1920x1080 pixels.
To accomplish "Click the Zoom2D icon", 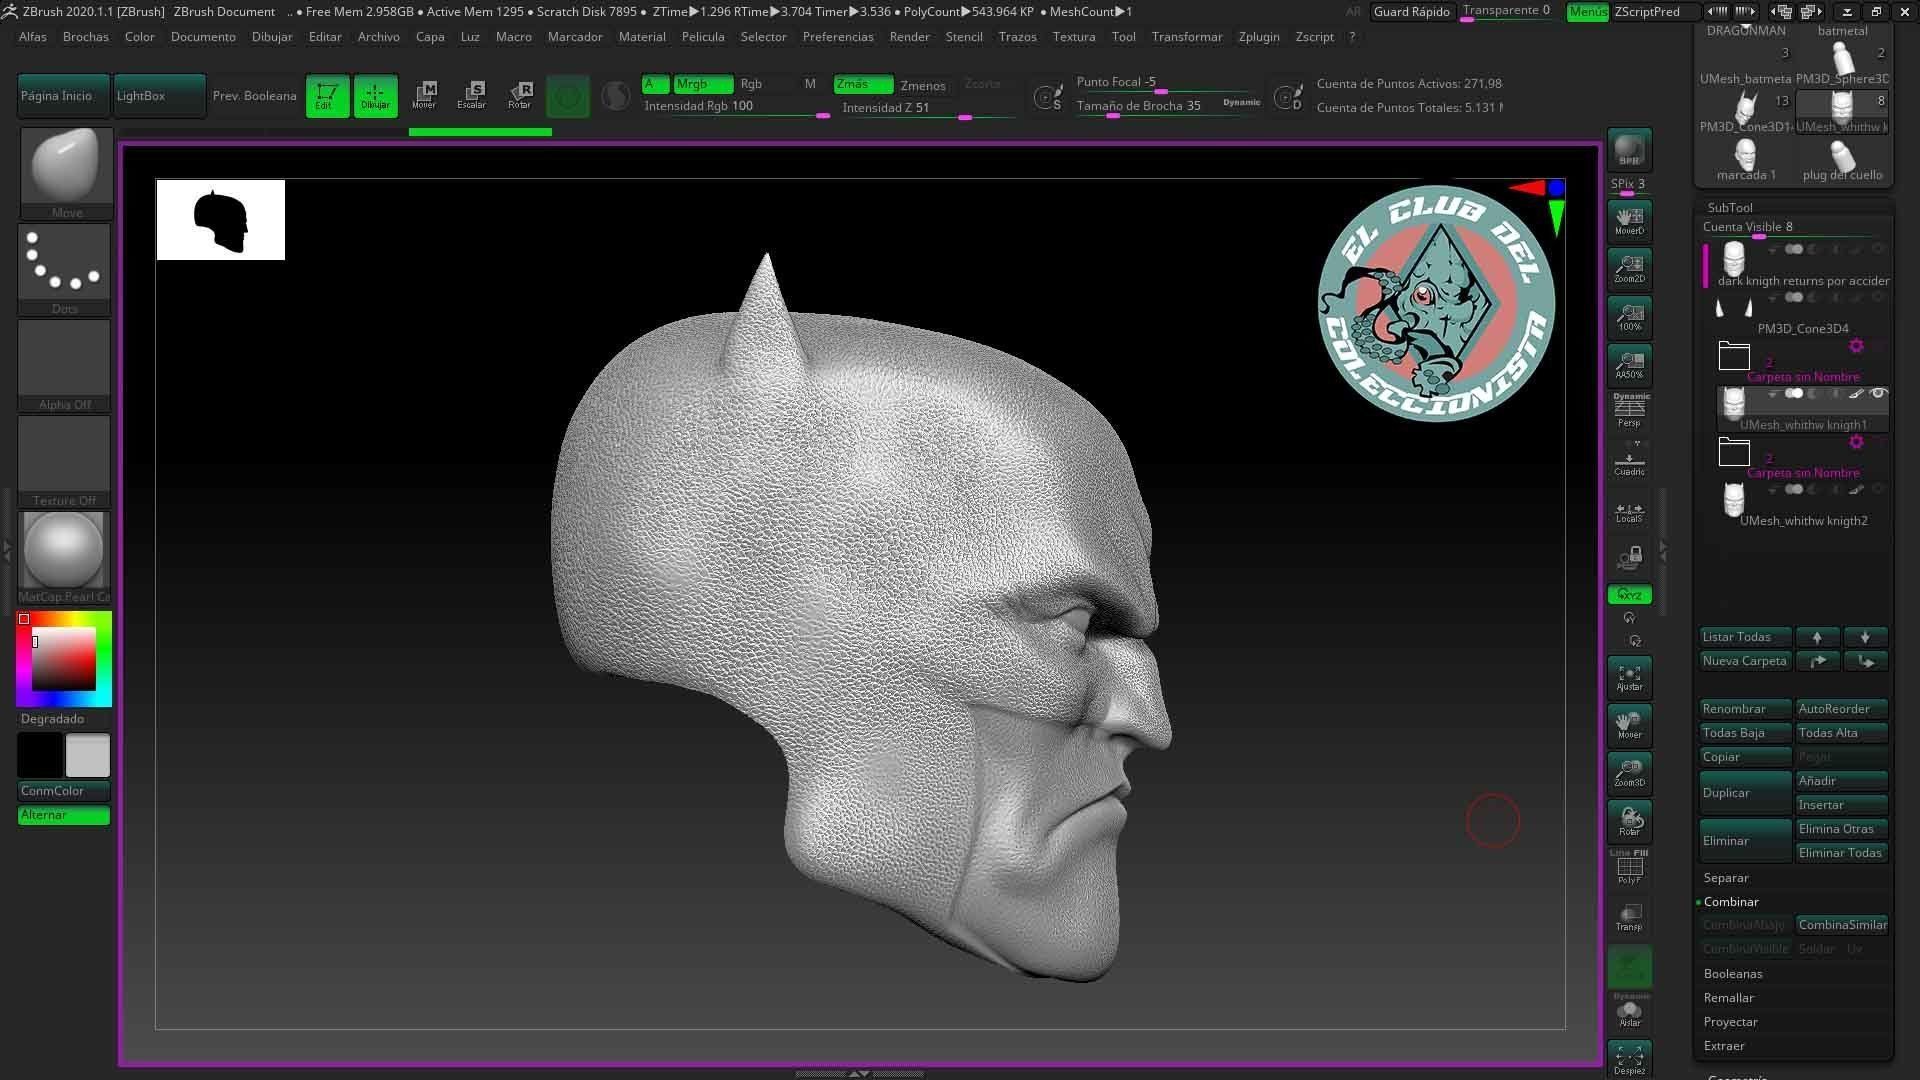I will (x=1629, y=268).
